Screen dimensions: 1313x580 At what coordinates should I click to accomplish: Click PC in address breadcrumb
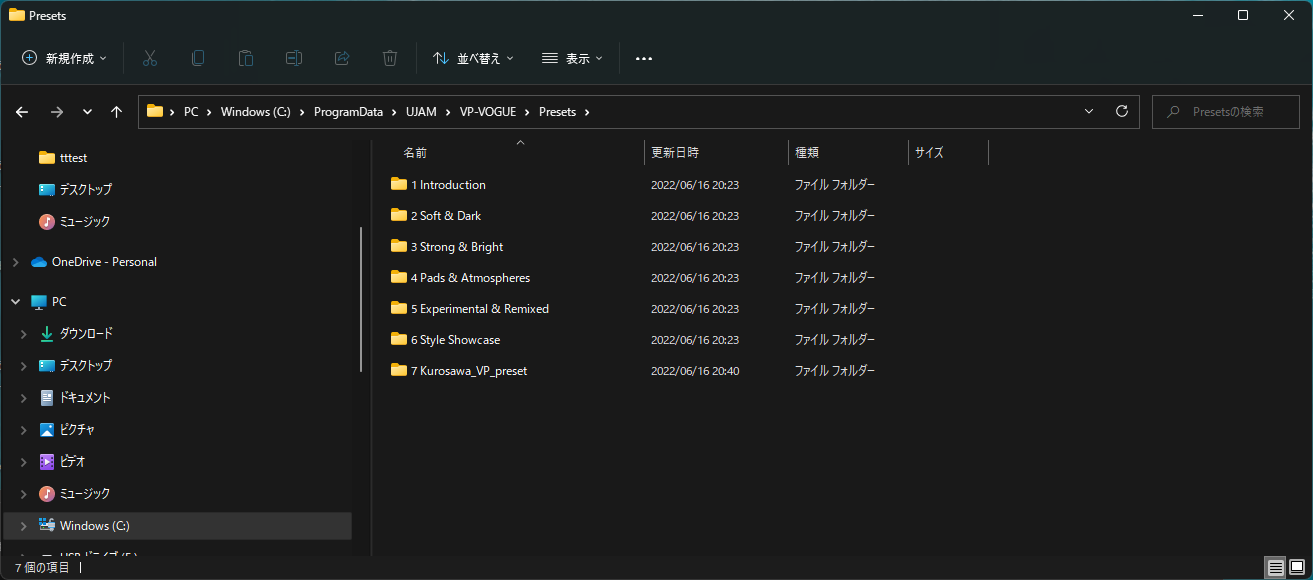191,112
